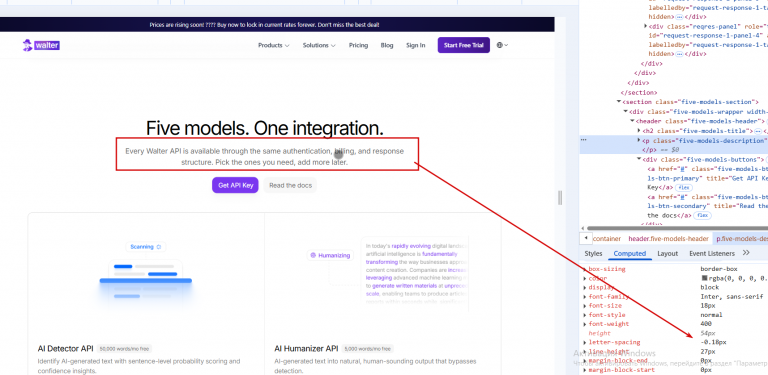This screenshot has width=768, height=375.
Task: Expand the h2 five-models-title node
Action: pos(639,130)
